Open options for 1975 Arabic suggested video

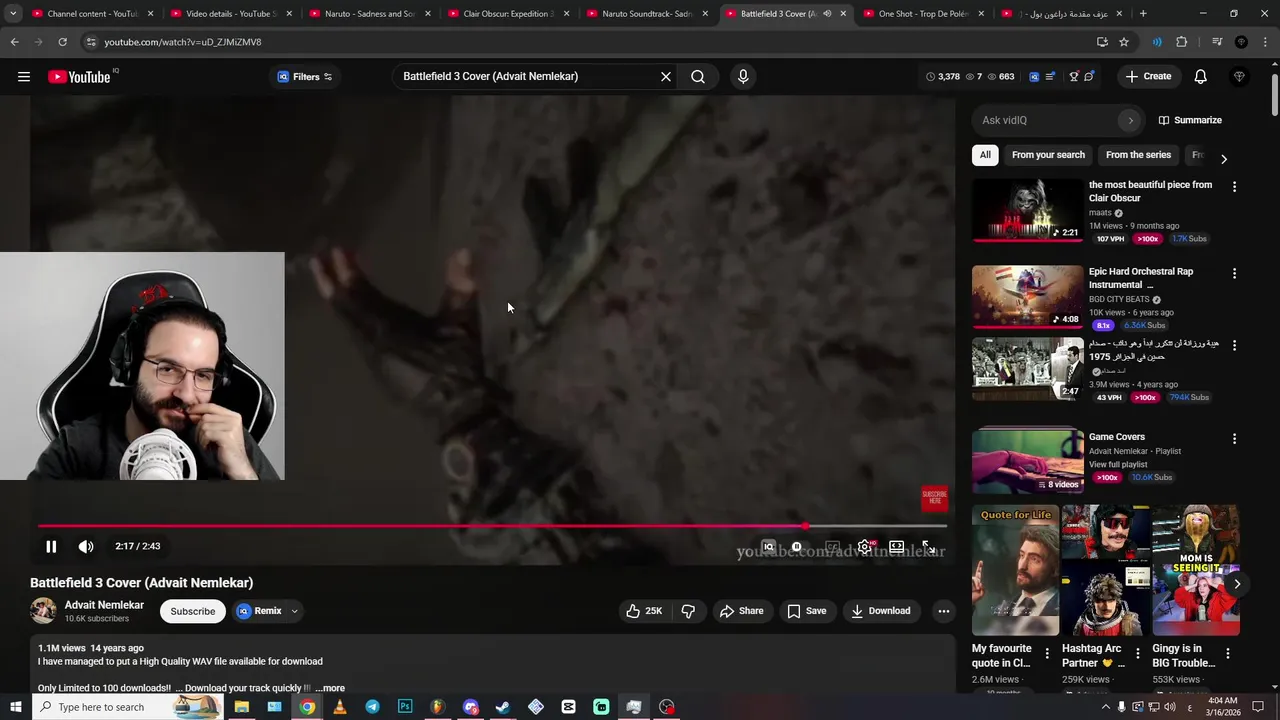(x=1234, y=345)
